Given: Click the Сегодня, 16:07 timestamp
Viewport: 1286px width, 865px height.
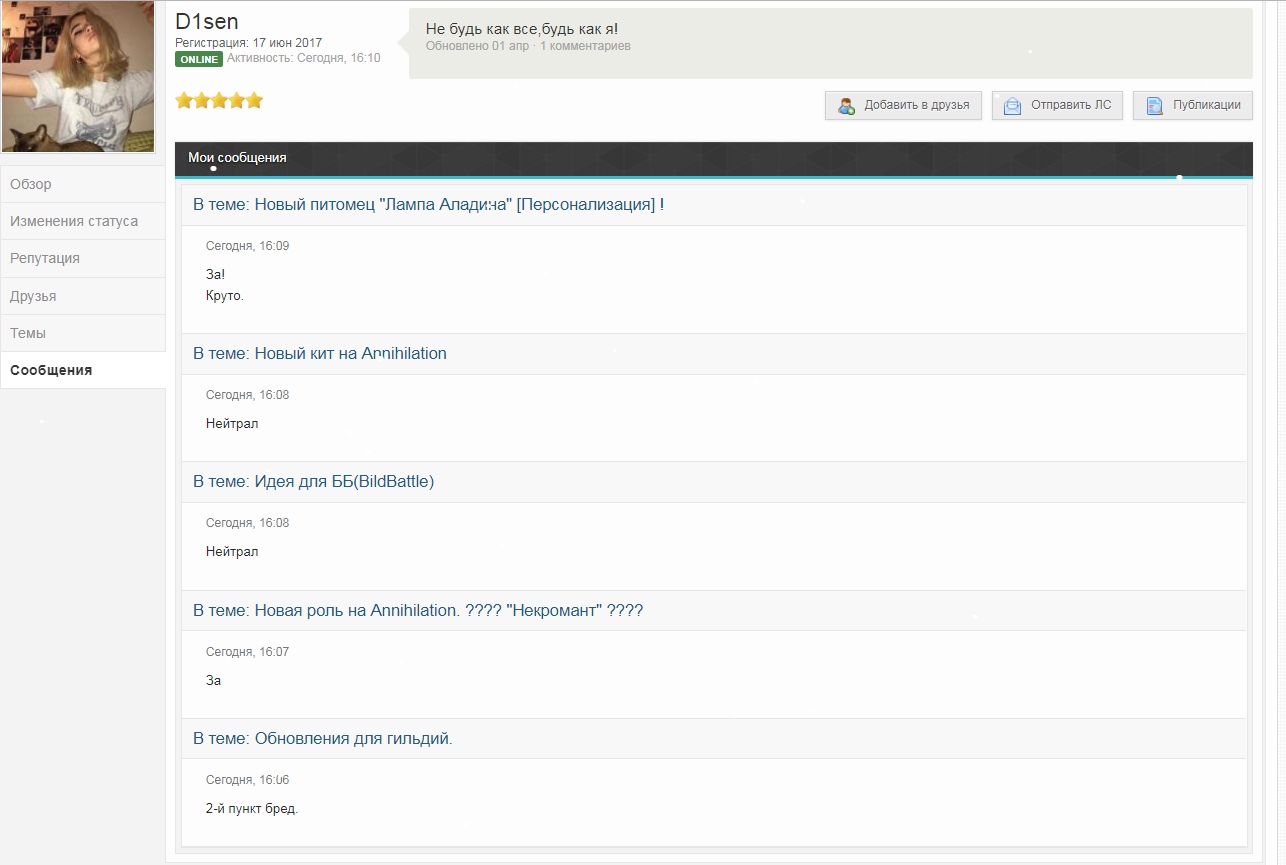Looking at the screenshot, I should point(247,652).
